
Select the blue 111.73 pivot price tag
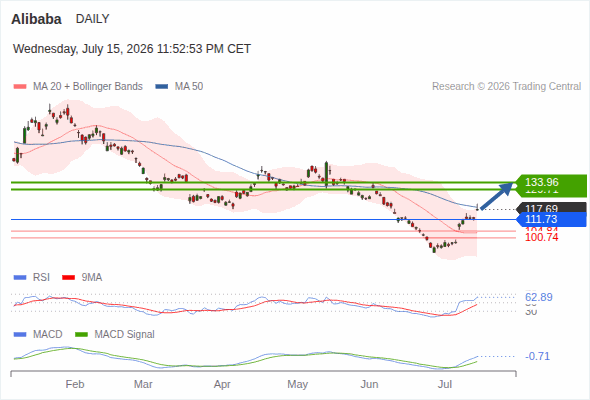tap(551, 219)
